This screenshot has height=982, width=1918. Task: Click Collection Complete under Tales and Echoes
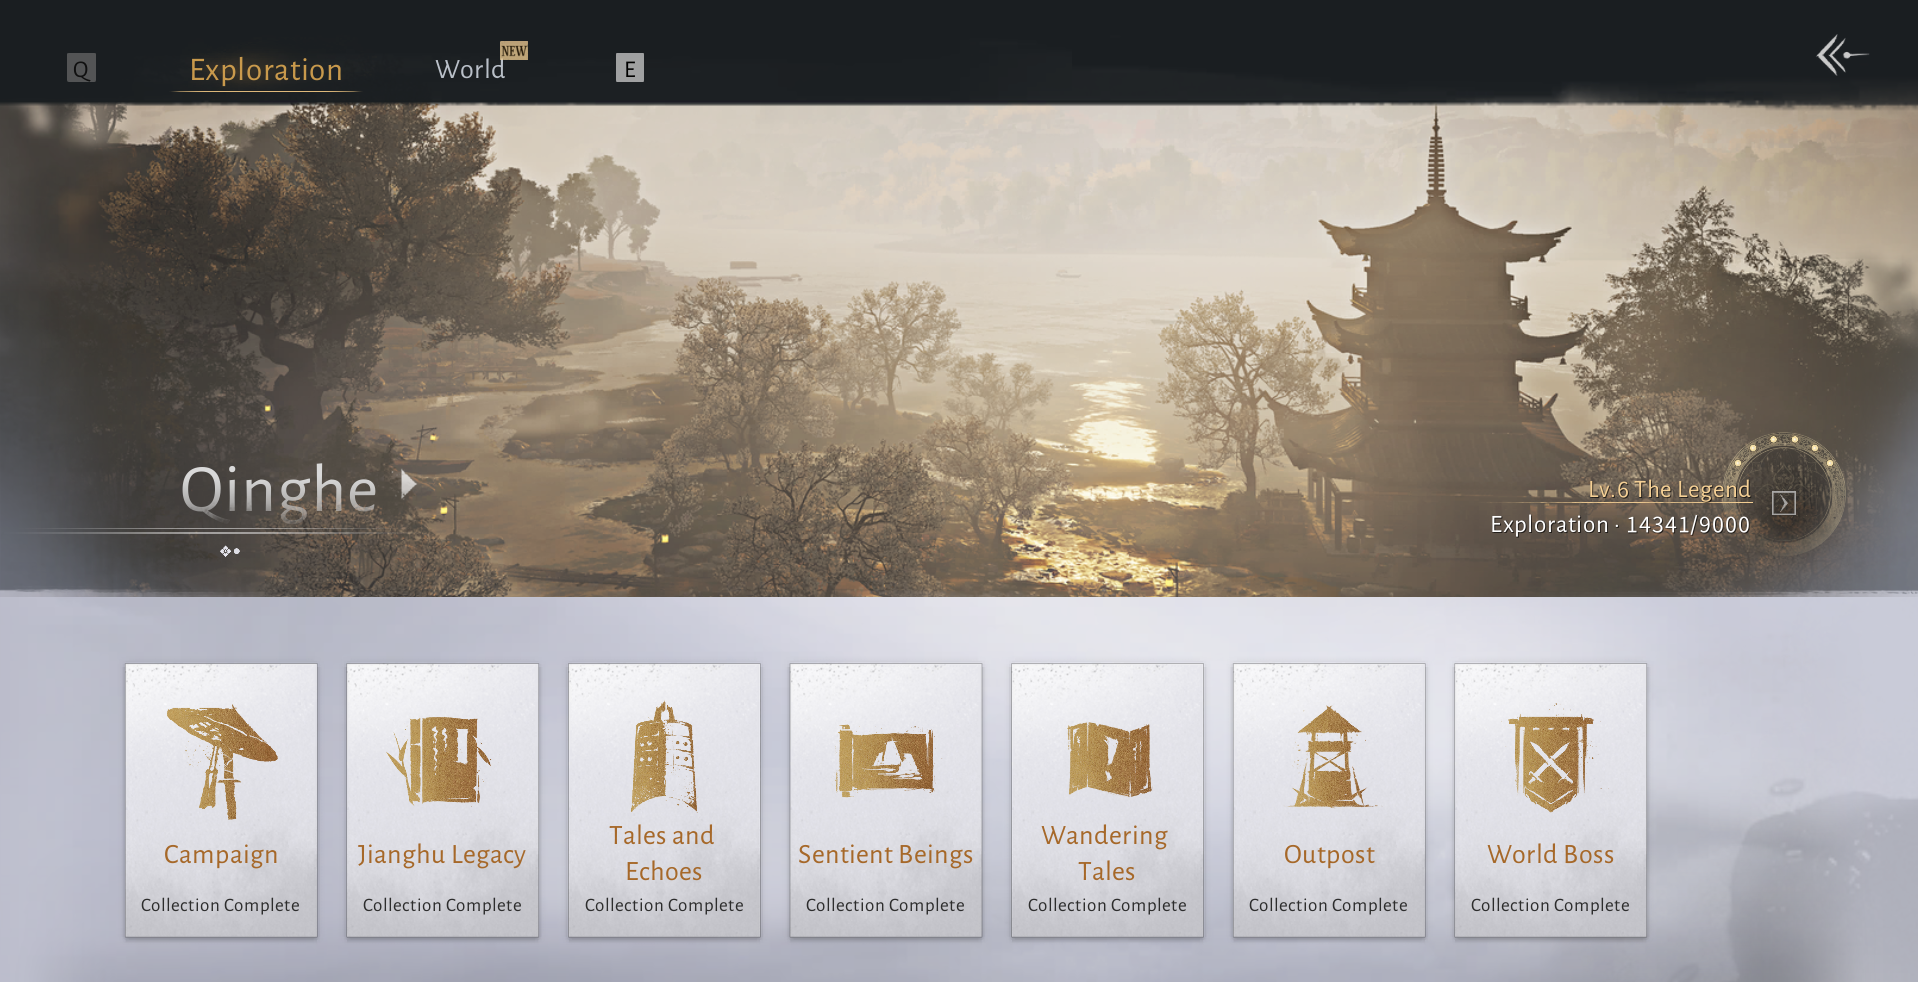click(x=664, y=905)
